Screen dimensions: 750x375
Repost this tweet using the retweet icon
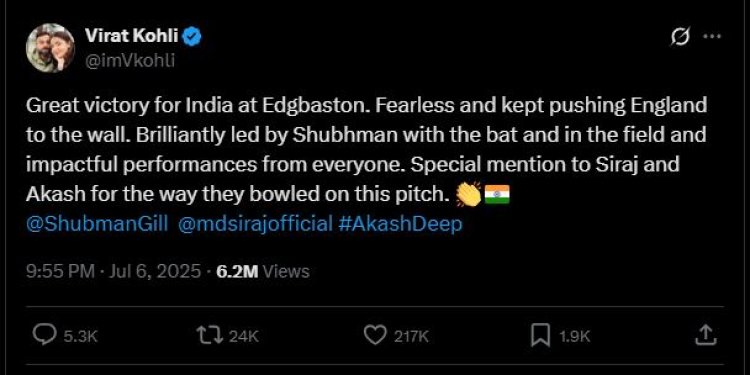(210, 335)
